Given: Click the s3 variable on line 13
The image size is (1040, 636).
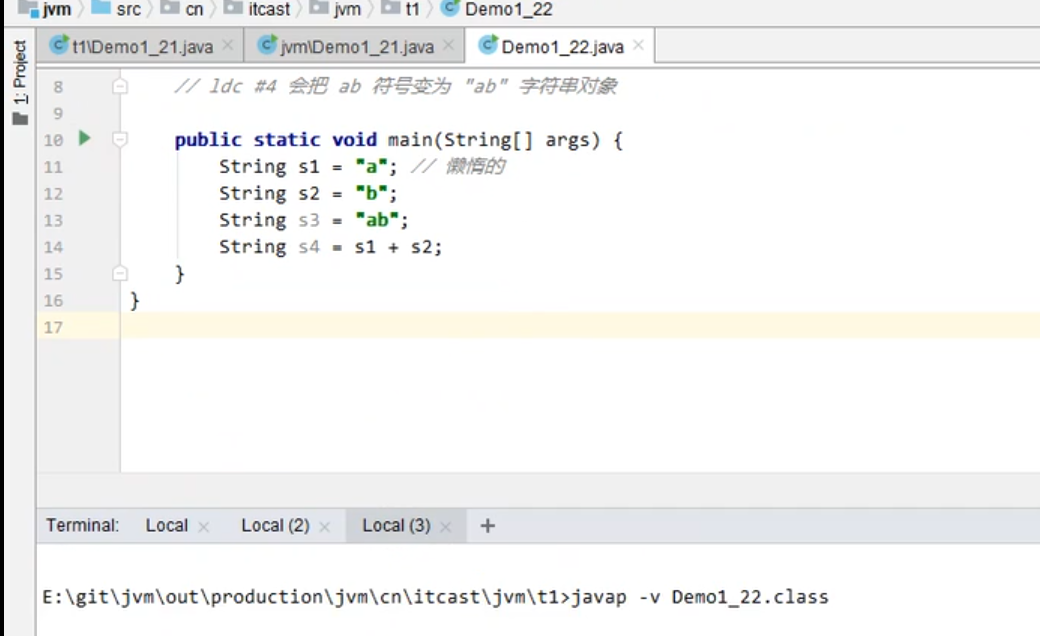Looking at the screenshot, I should click(x=308, y=220).
